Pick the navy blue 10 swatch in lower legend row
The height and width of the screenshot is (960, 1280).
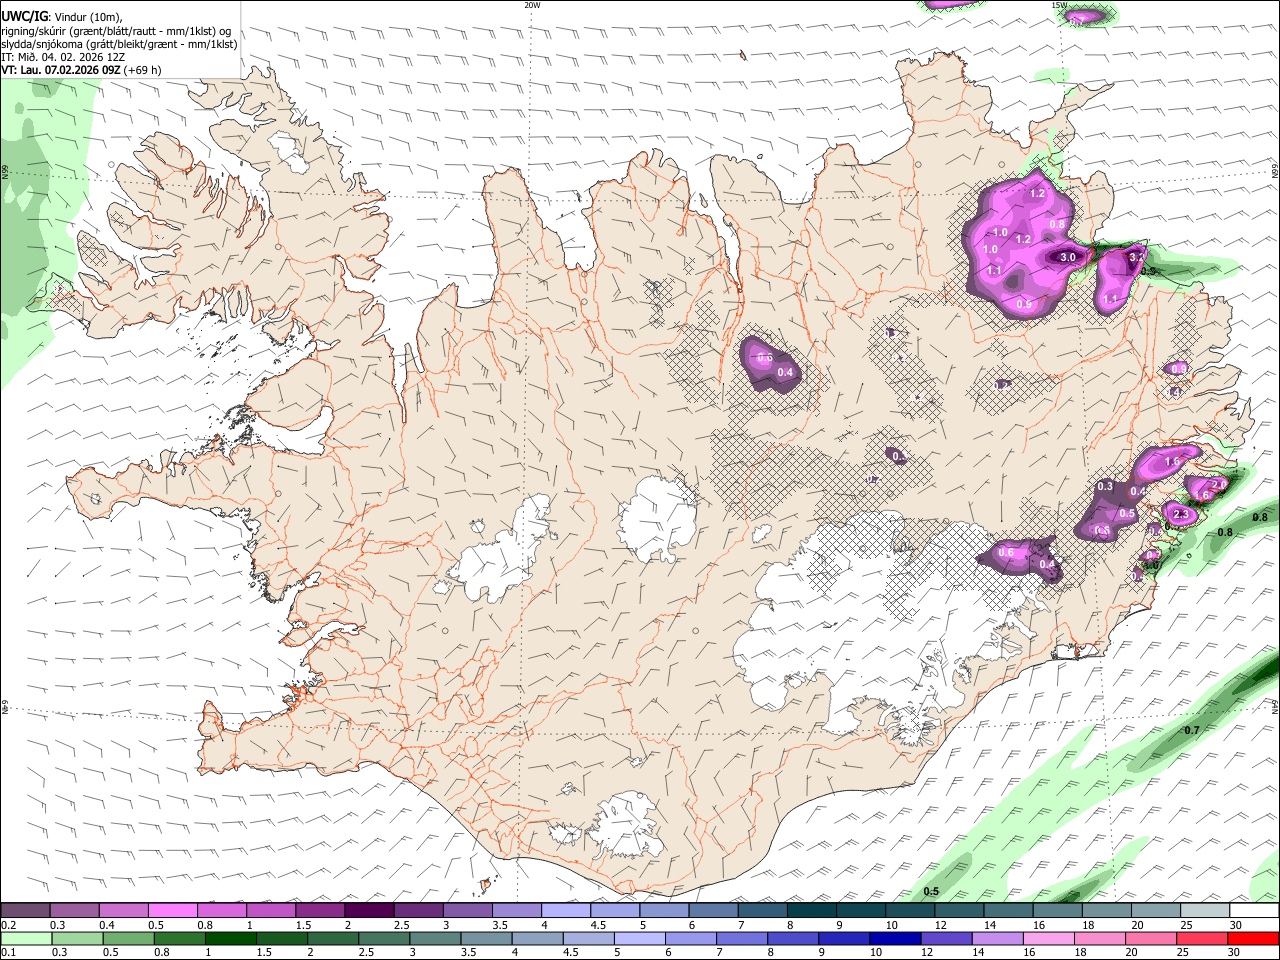point(893,938)
